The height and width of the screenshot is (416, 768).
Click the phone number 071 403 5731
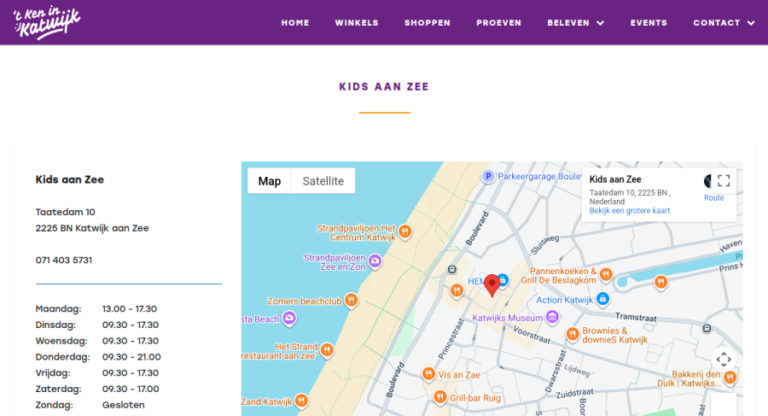point(64,260)
